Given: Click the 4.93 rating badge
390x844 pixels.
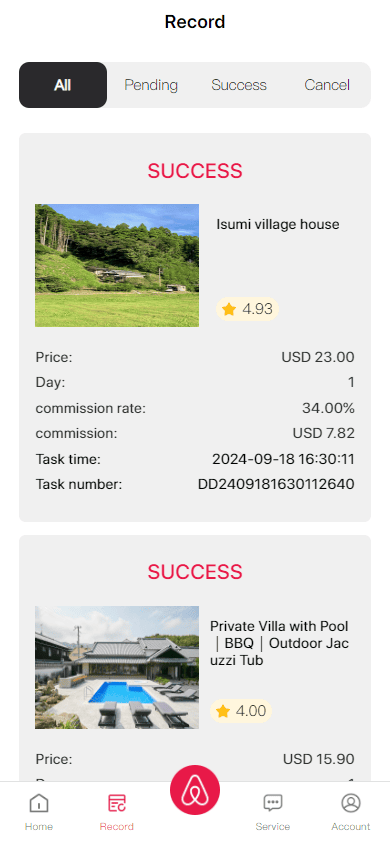Looking at the screenshot, I should pos(247,309).
